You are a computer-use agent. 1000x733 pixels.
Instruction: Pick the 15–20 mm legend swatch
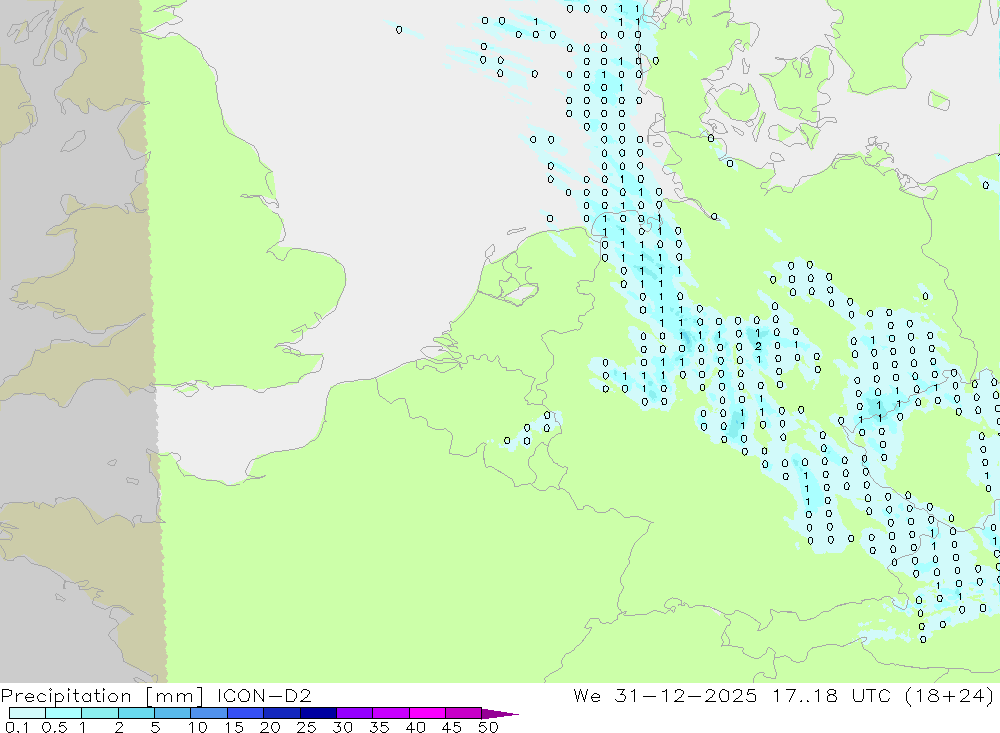point(246,713)
